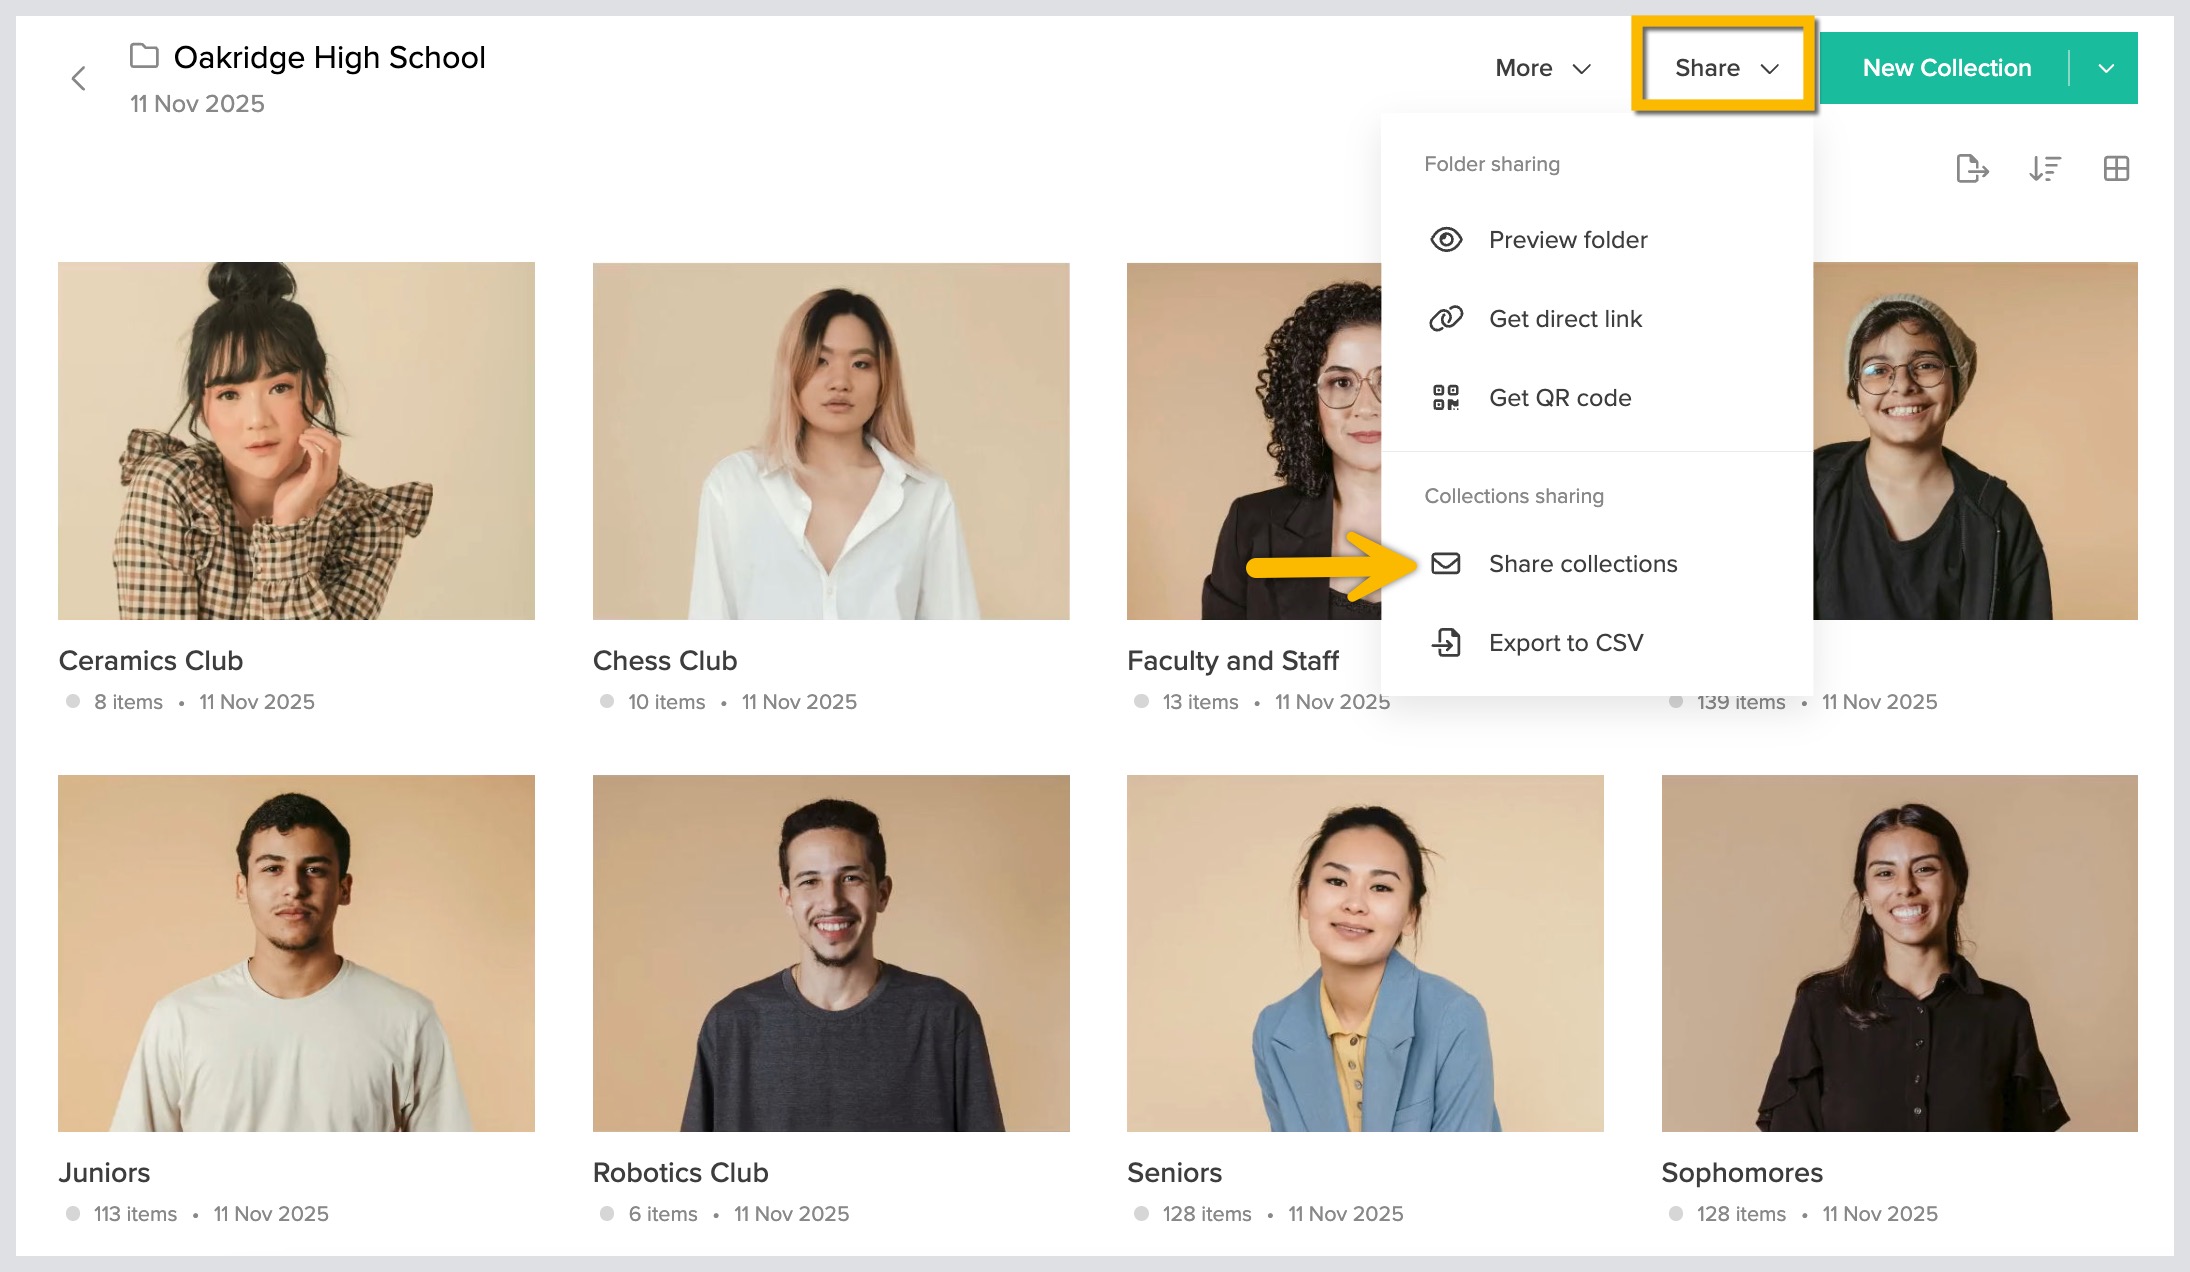The width and height of the screenshot is (2190, 1272).
Task: Open the Seniors cover photo
Action: click(x=1365, y=953)
